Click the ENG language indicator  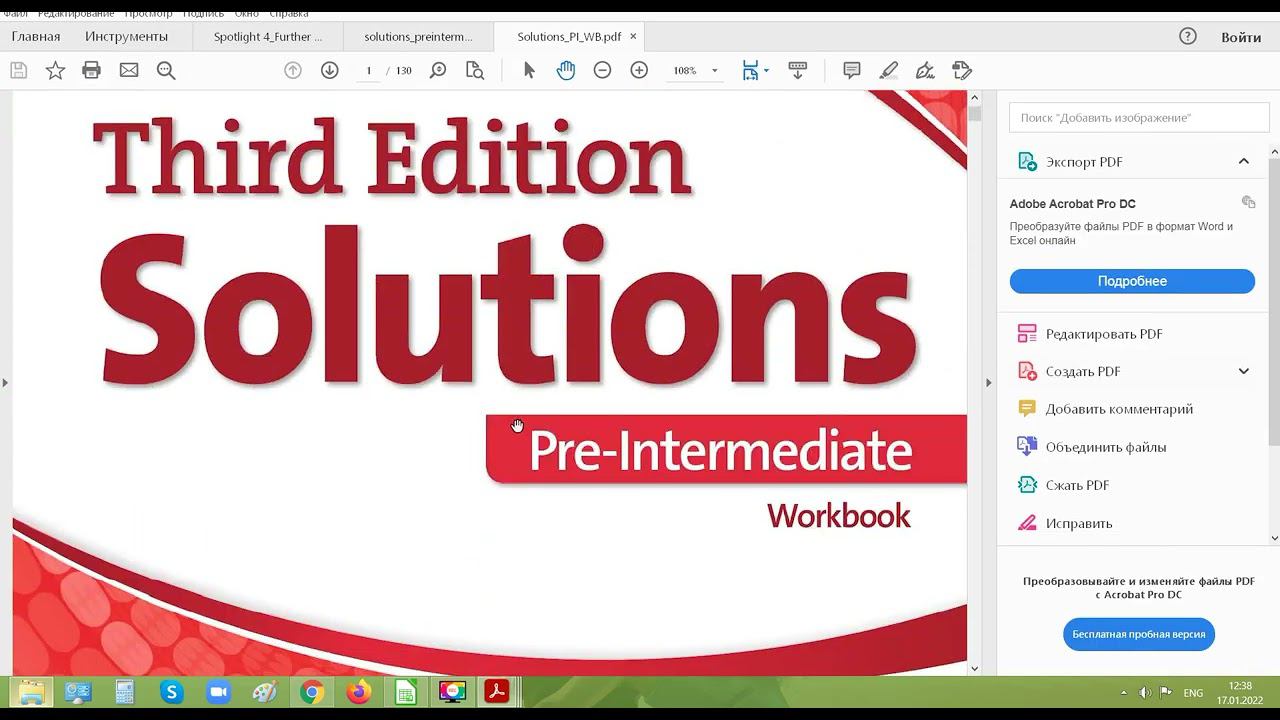[1193, 693]
